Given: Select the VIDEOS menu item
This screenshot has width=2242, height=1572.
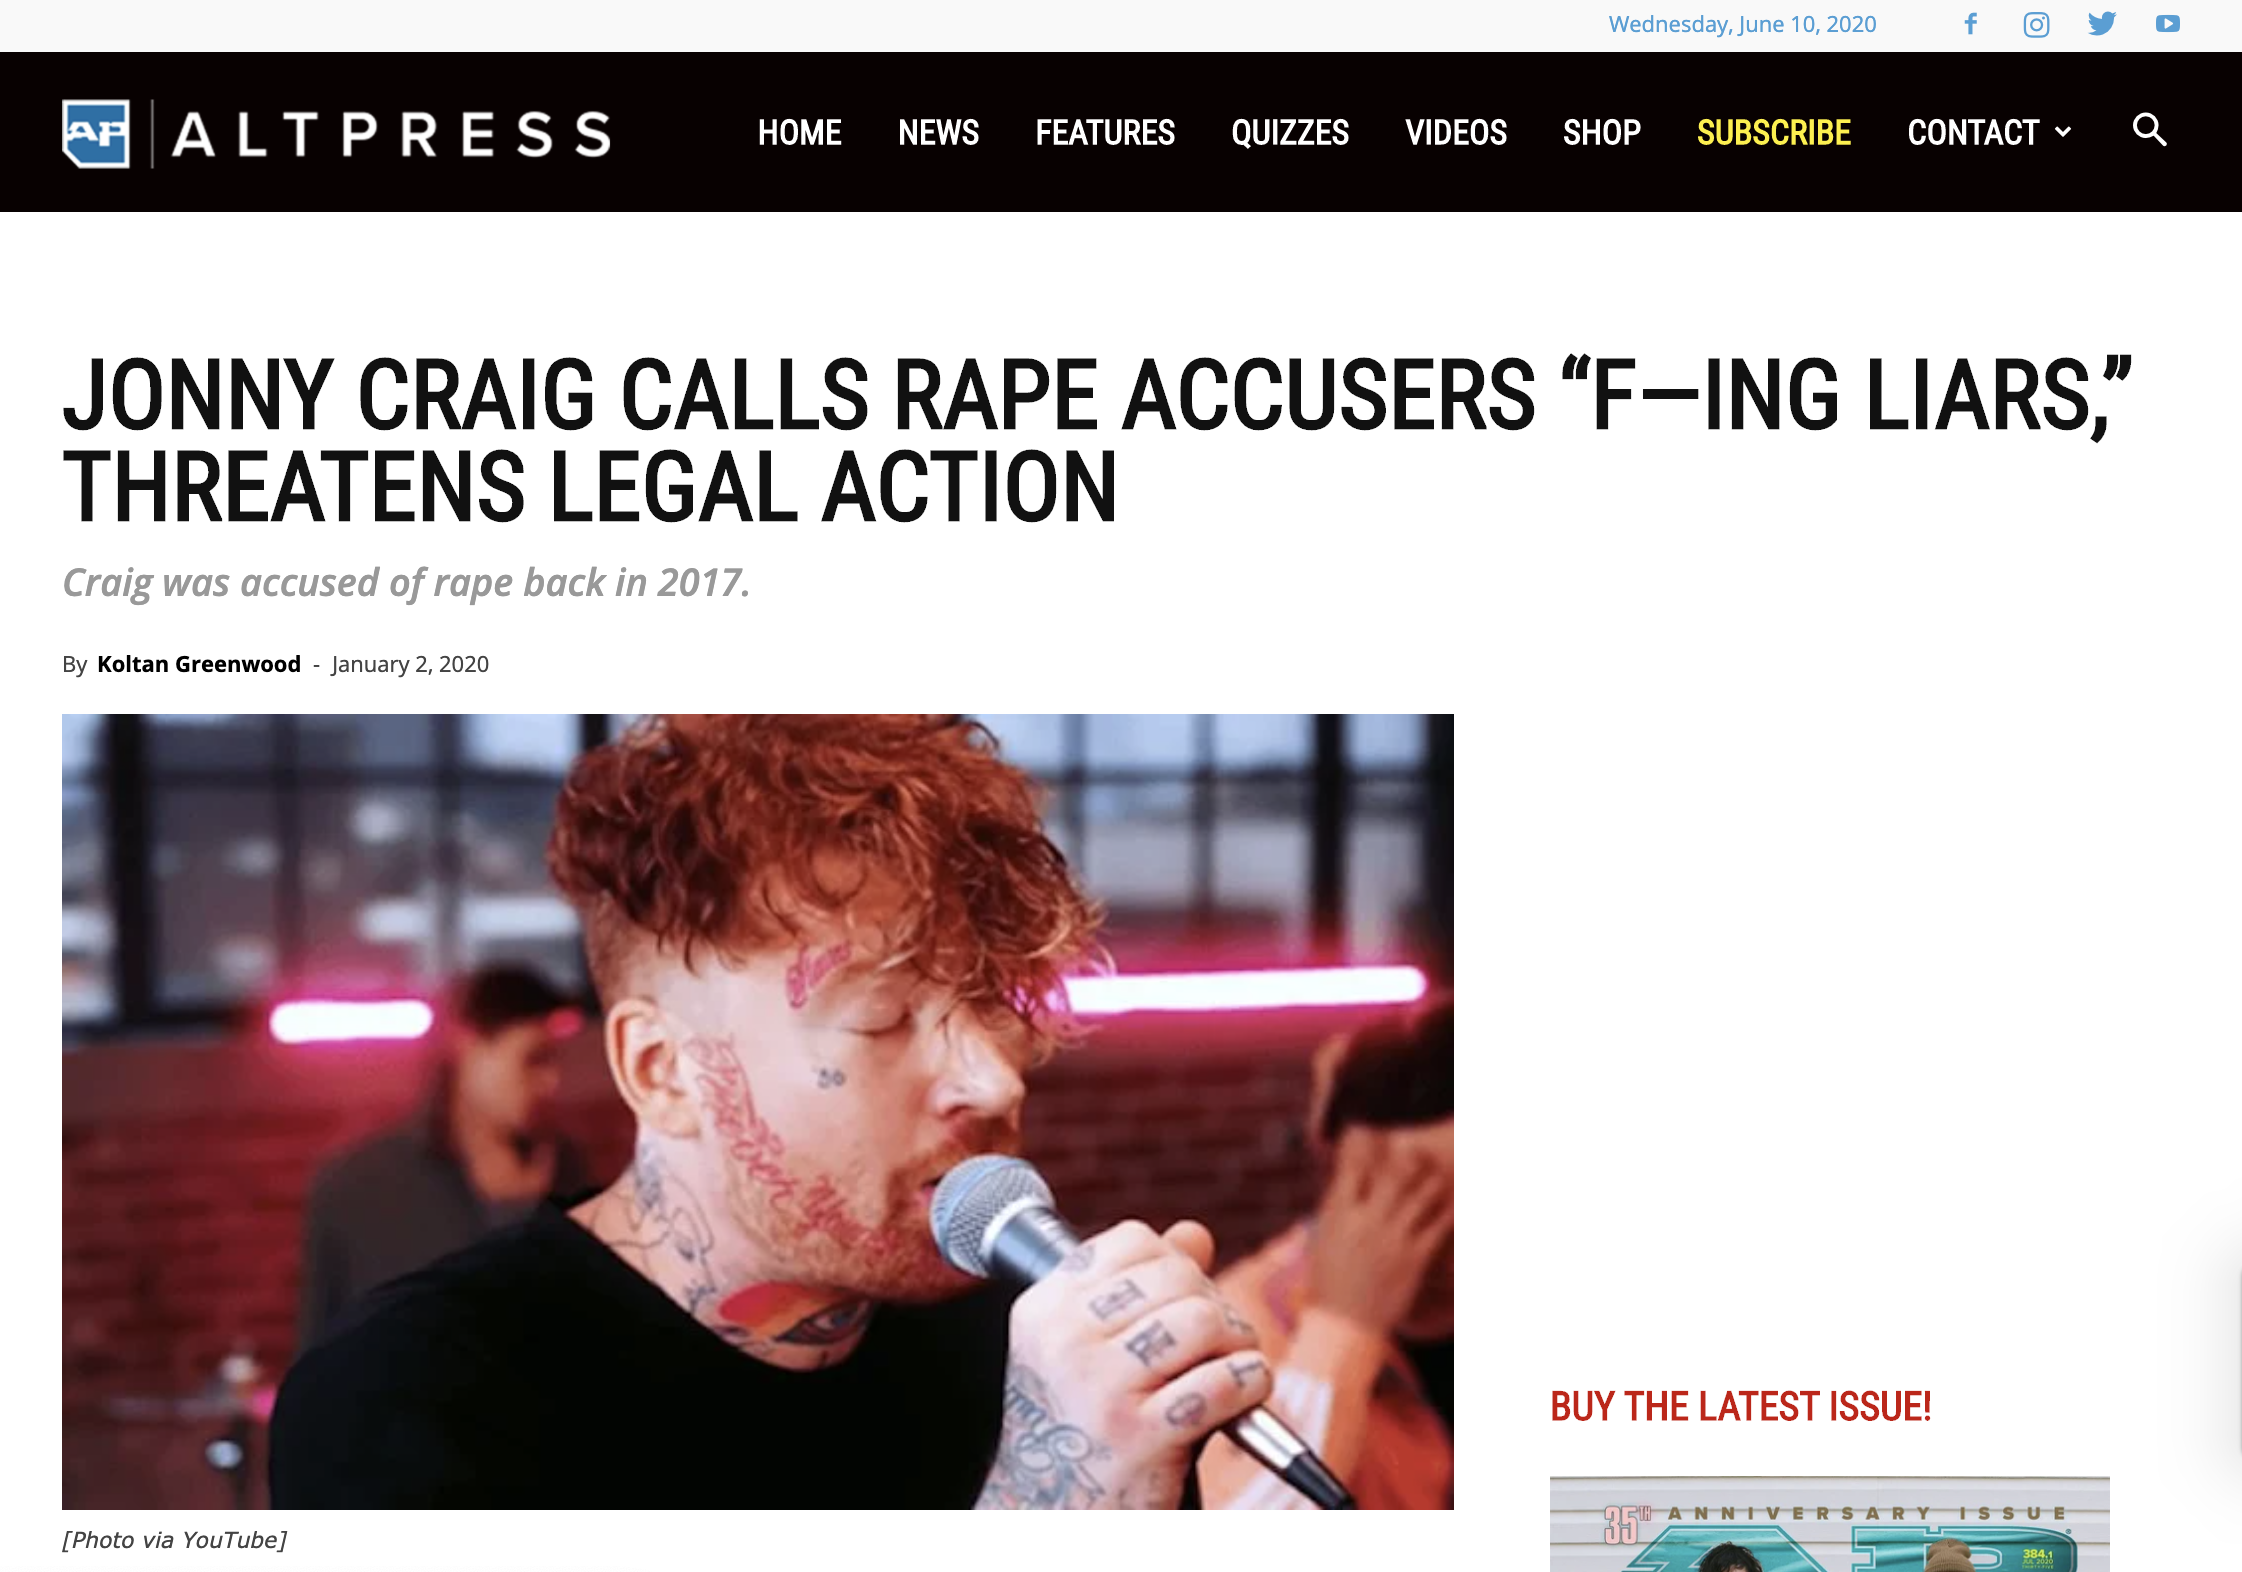Looking at the screenshot, I should pyautogui.click(x=1456, y=132).
